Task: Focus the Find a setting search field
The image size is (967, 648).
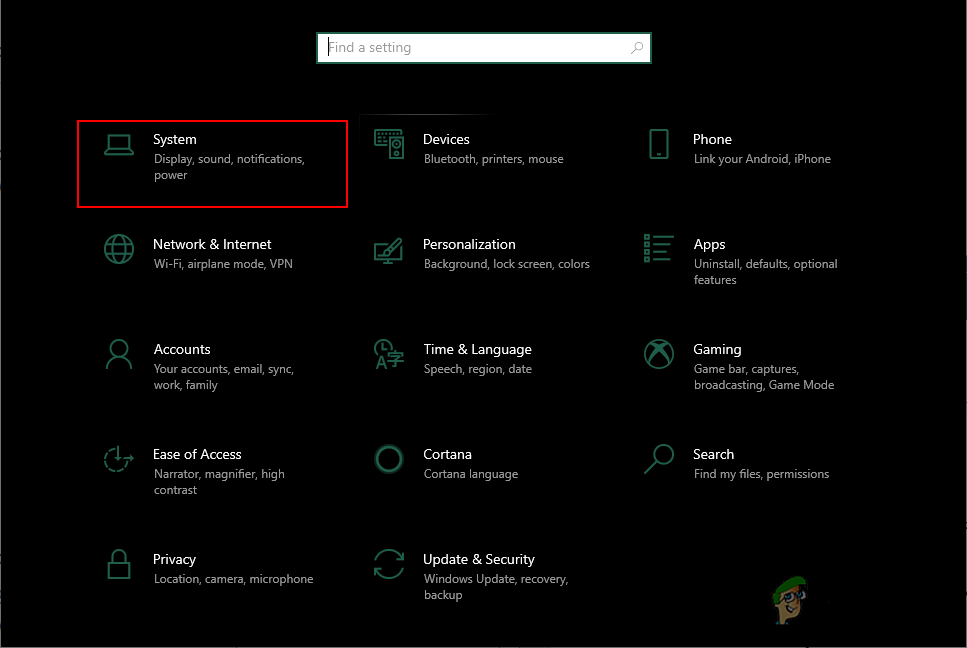Action: click(x=484, y=47)
